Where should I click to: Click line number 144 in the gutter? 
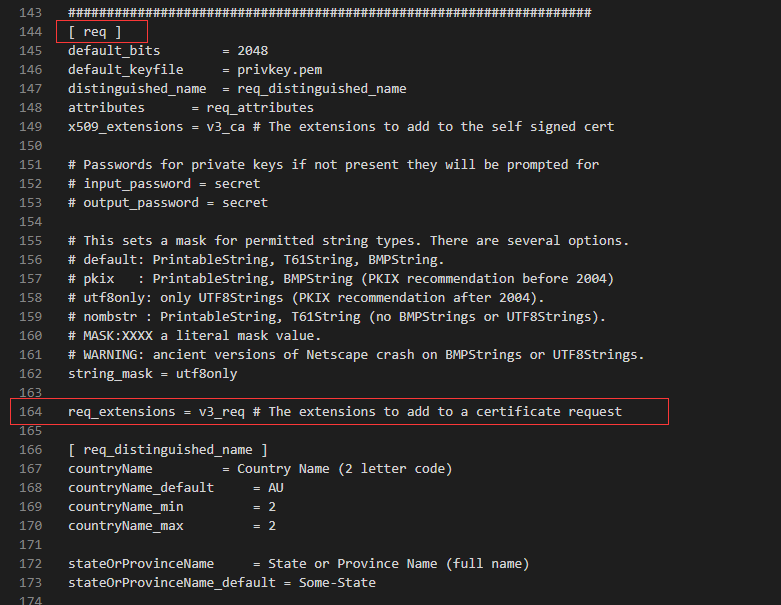(x=30, y=32)
